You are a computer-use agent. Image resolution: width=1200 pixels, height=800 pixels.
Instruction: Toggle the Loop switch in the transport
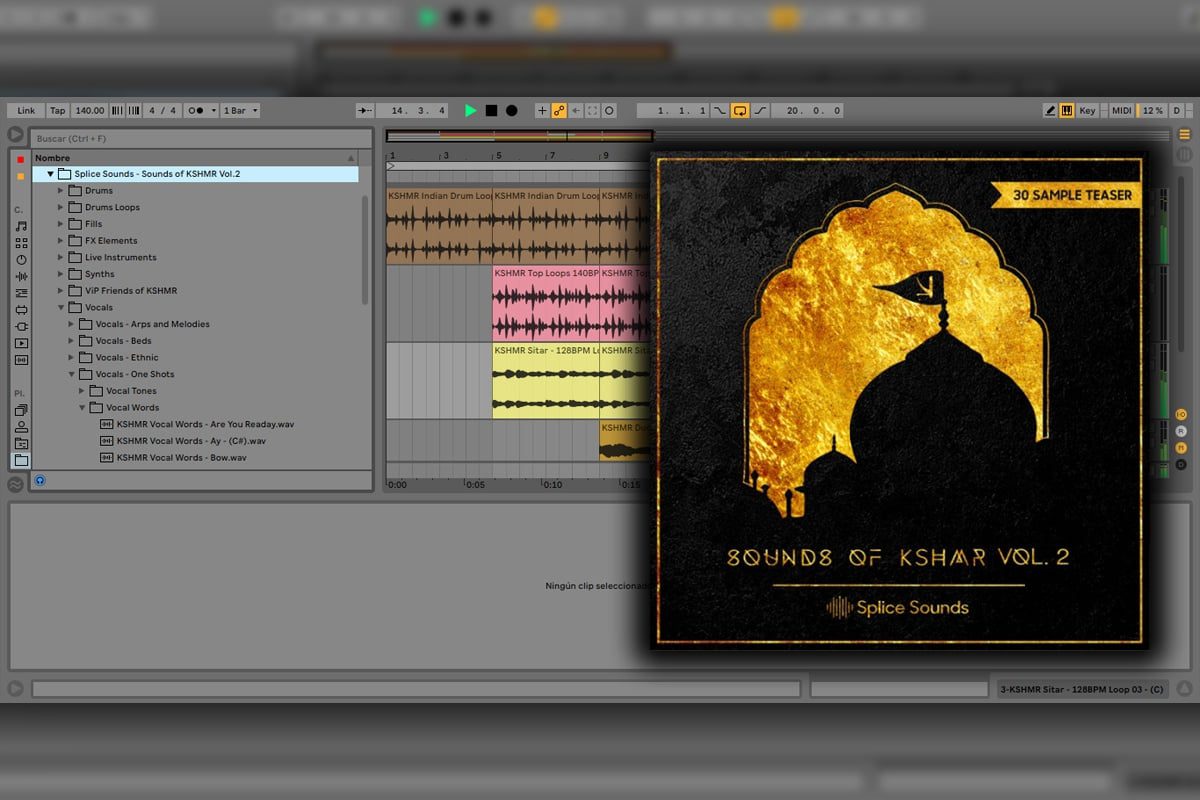click(740, 111)
